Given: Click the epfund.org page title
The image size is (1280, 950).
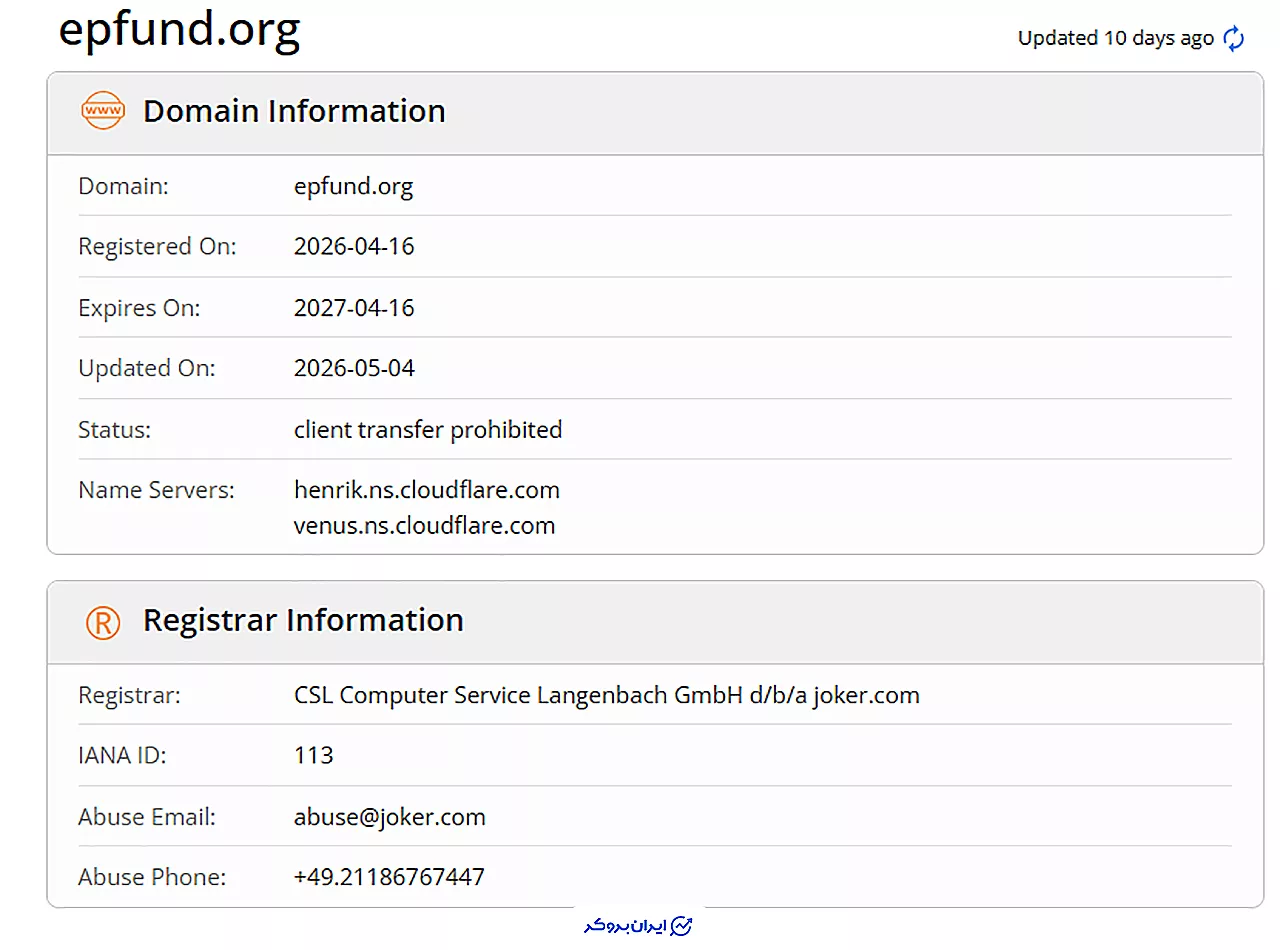Looking at the screenshot, I should (180, 30).
